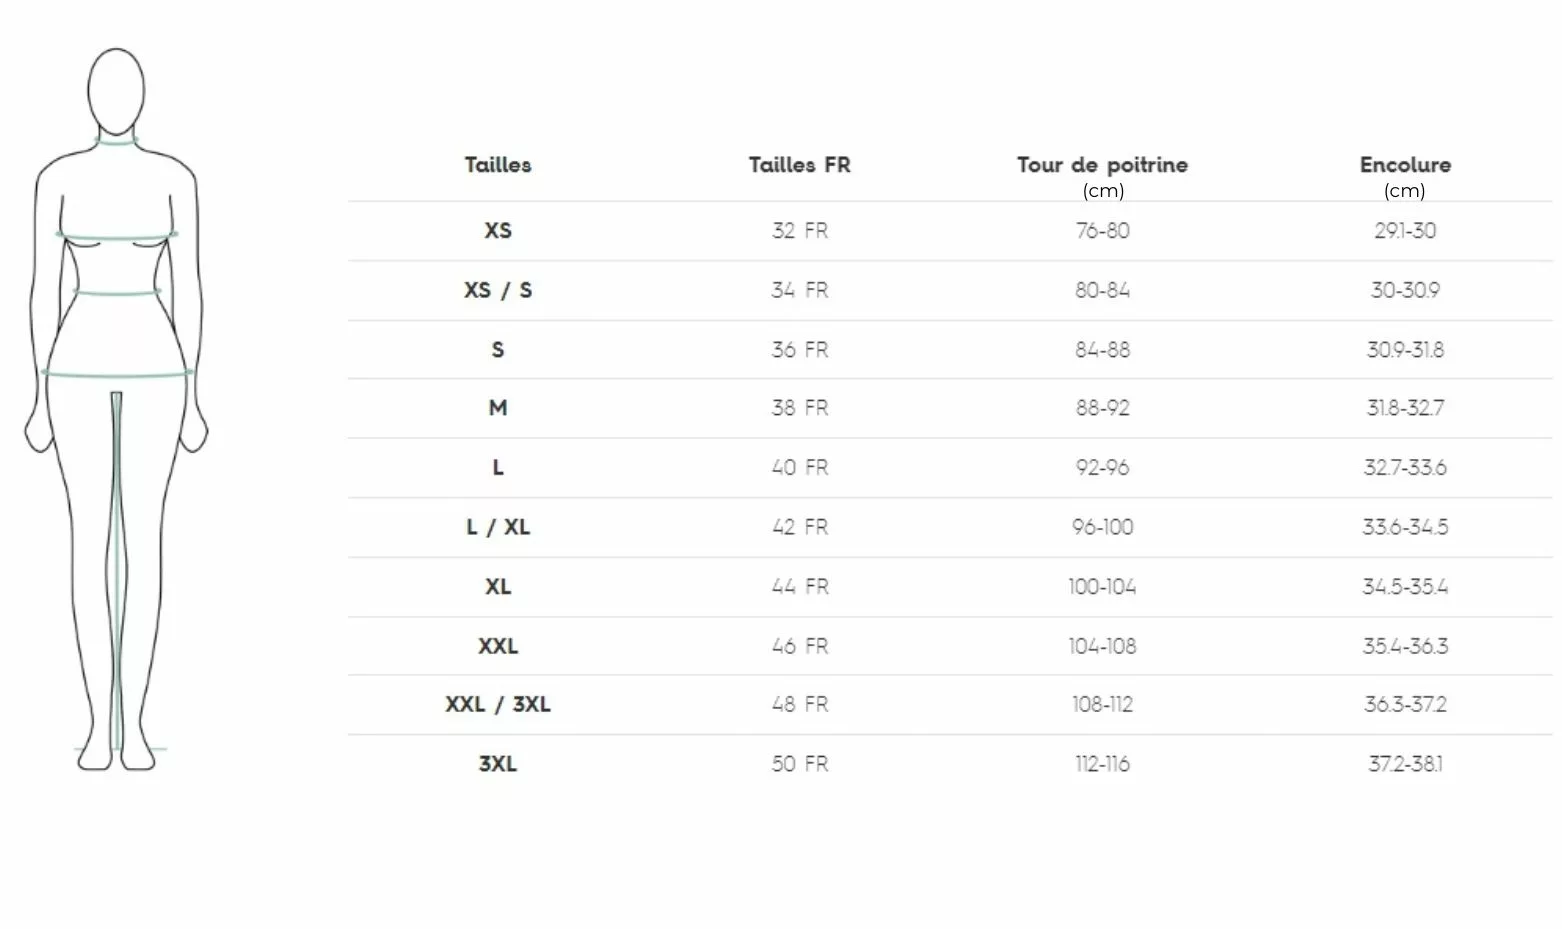The width and height of the screenshot is (1562, 929).
Task: Select the XS / S size label
Action: (x=498, y=290)
